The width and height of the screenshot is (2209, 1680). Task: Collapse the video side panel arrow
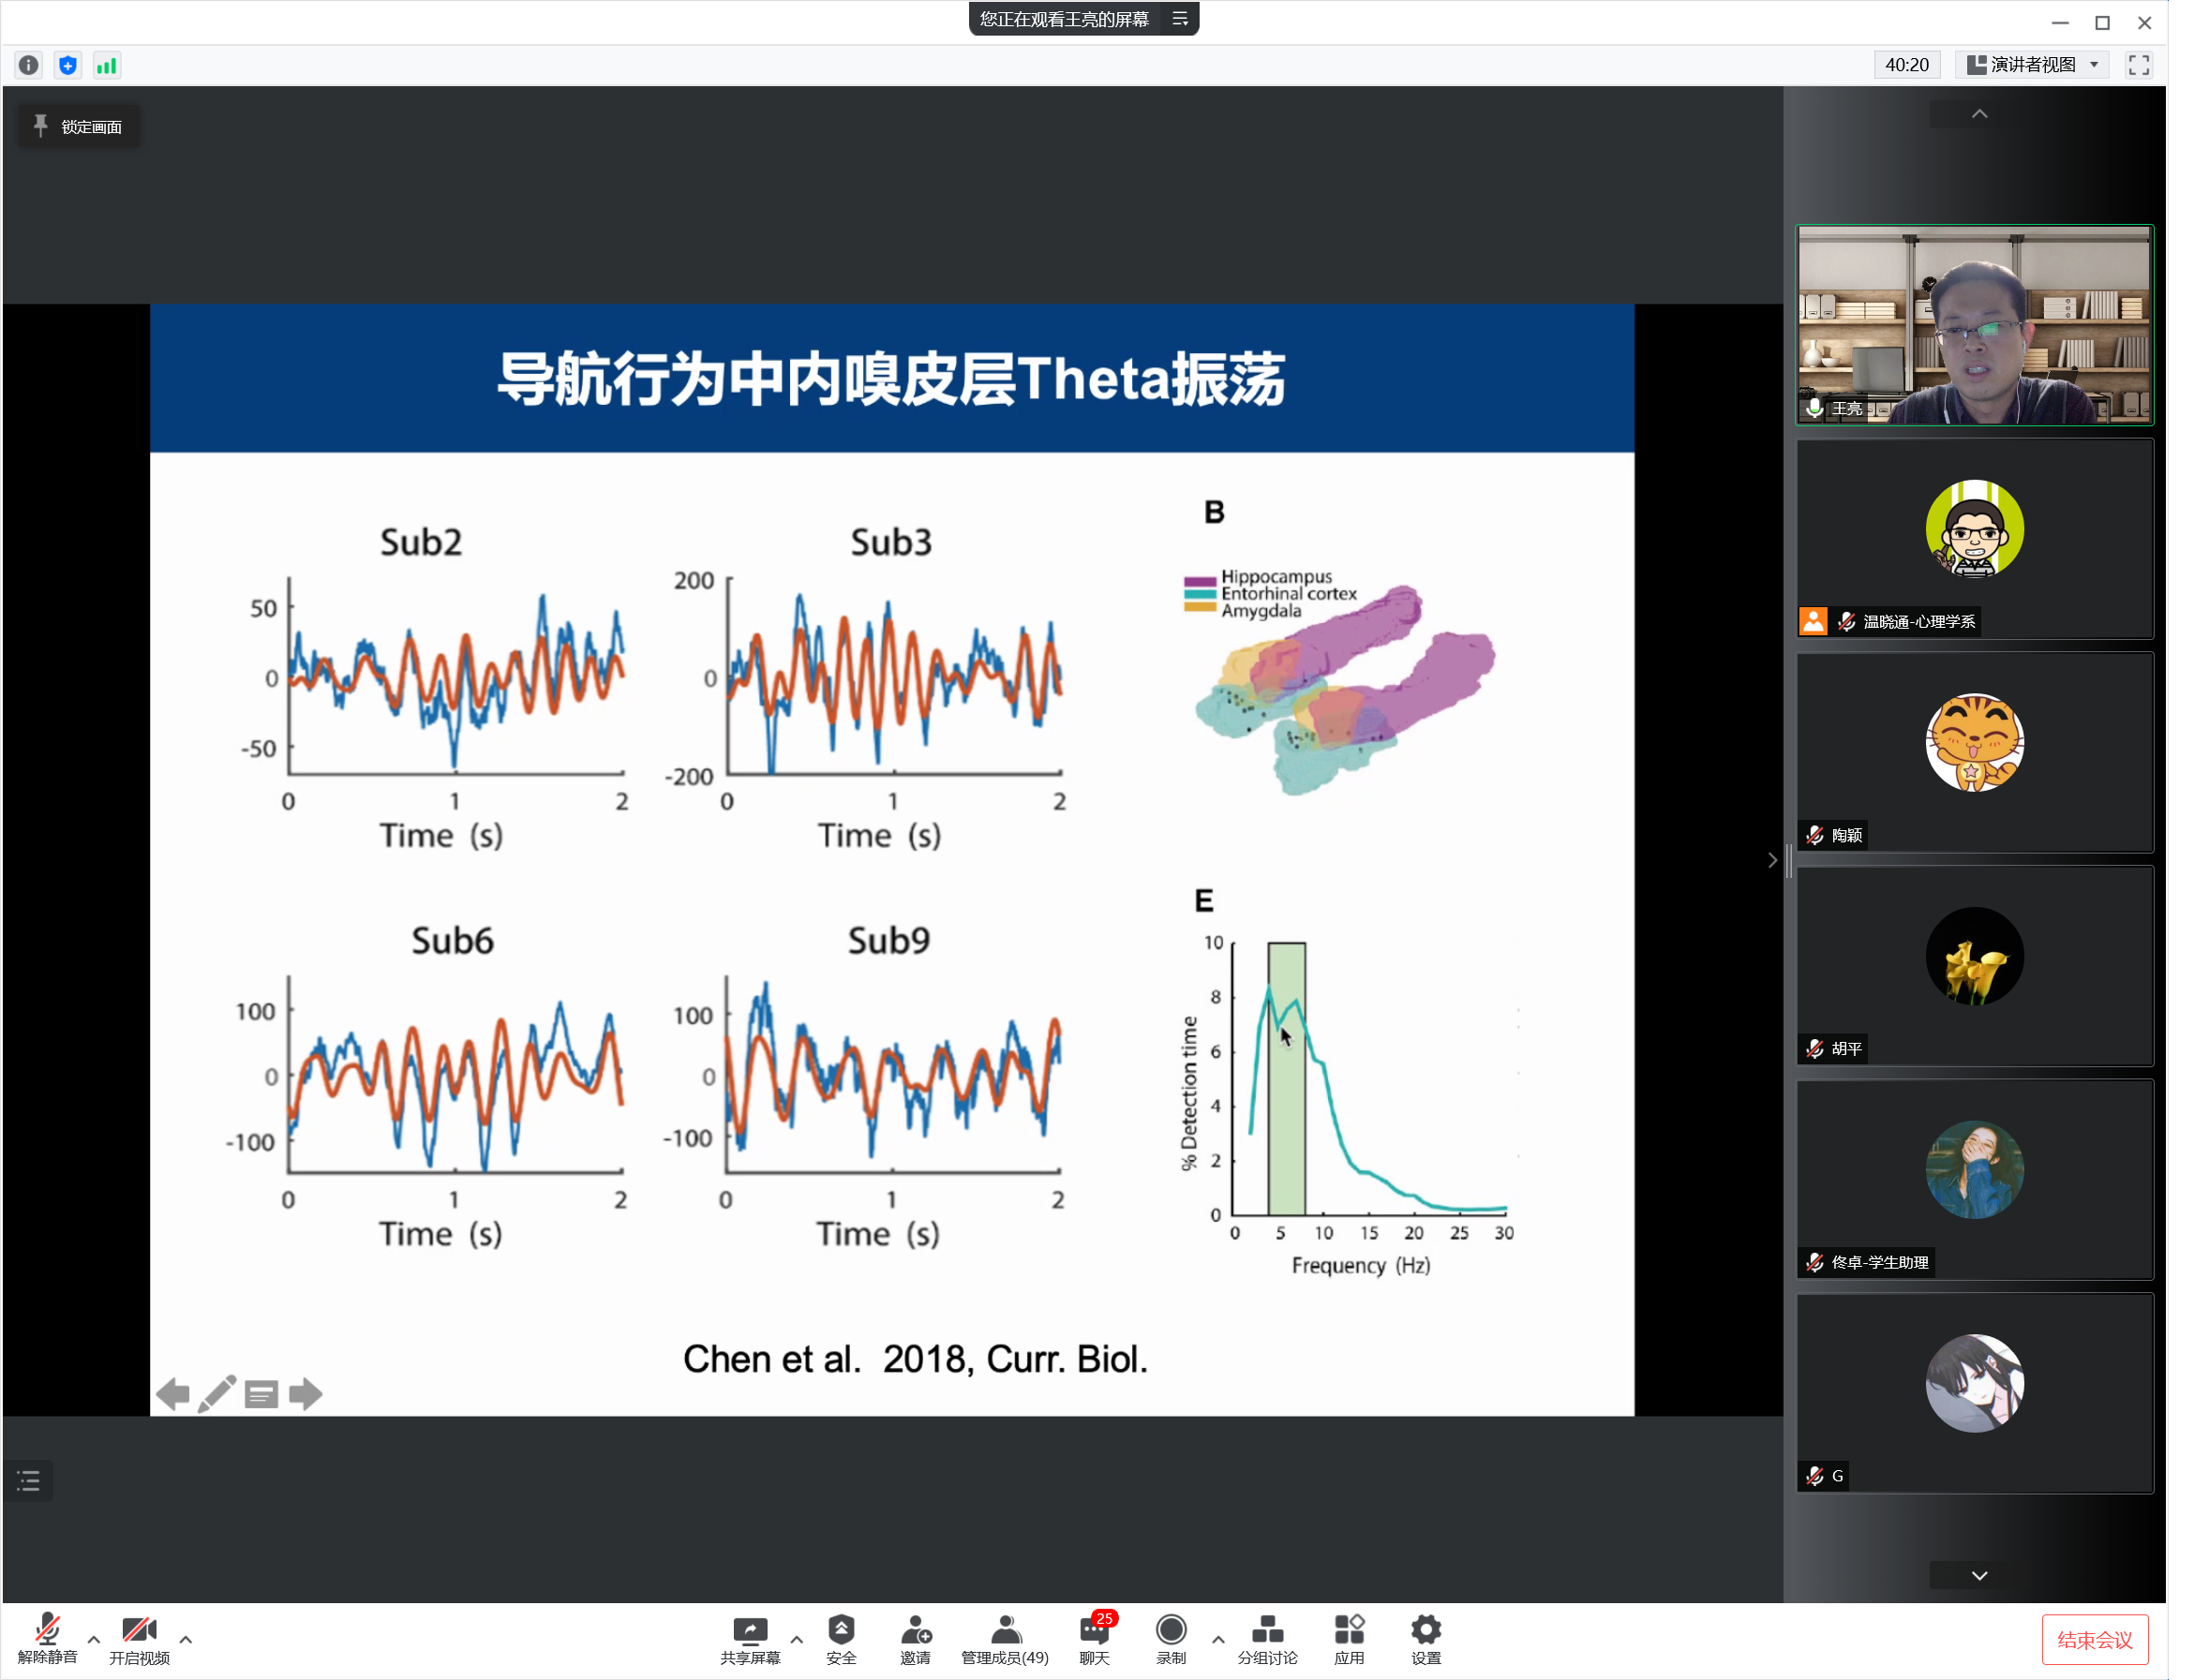pyautogui.click(x=1772, y=860)
